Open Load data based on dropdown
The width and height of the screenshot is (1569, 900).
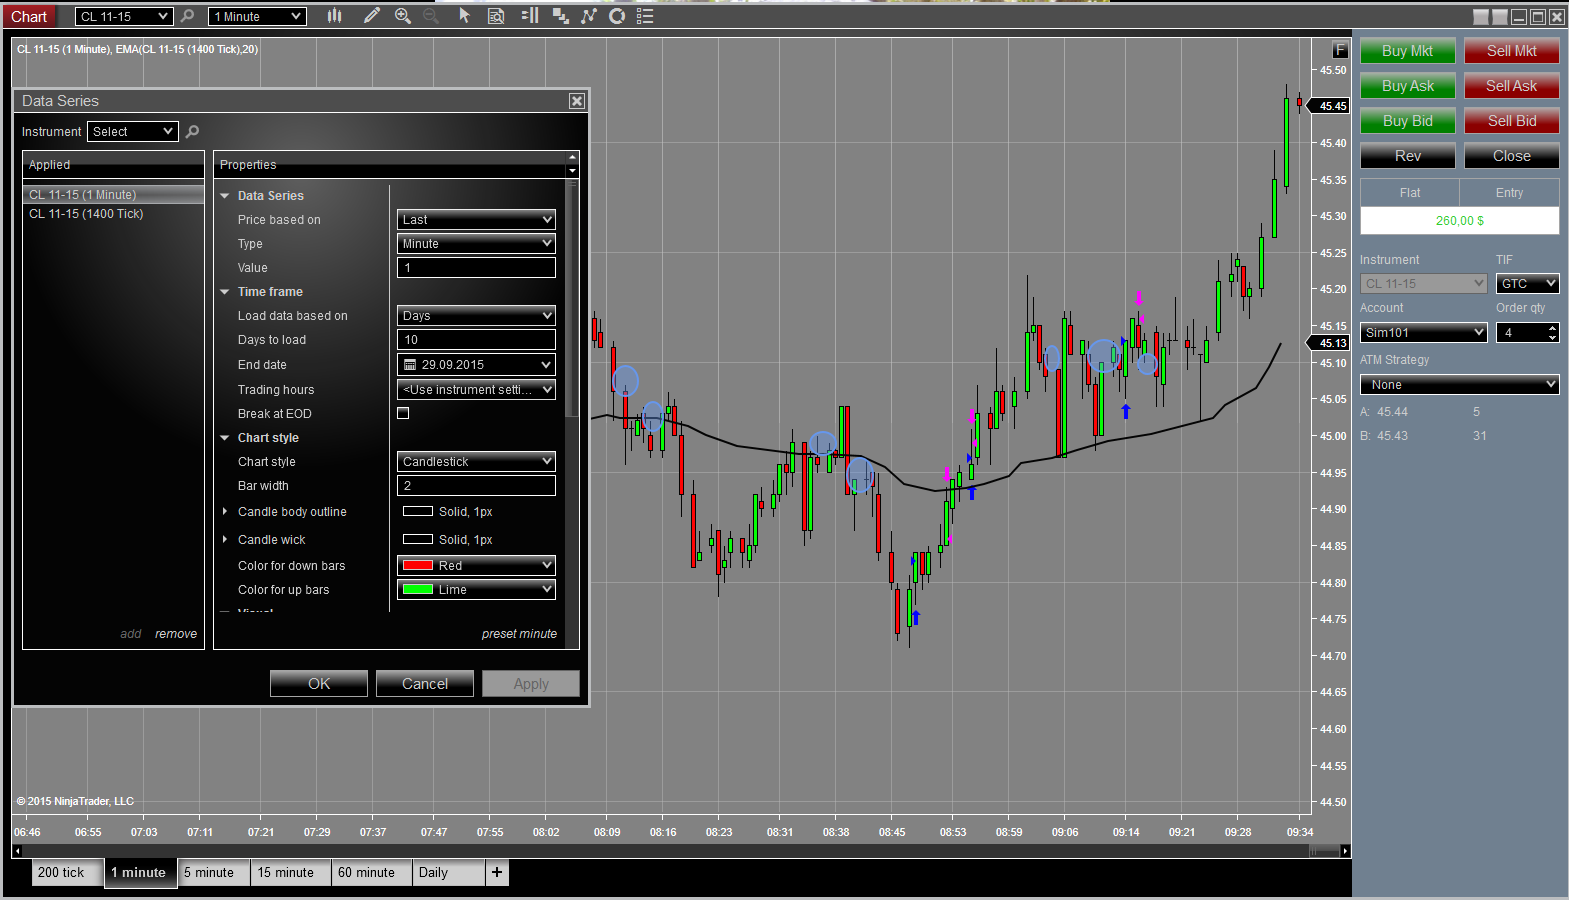coord(476,316)
